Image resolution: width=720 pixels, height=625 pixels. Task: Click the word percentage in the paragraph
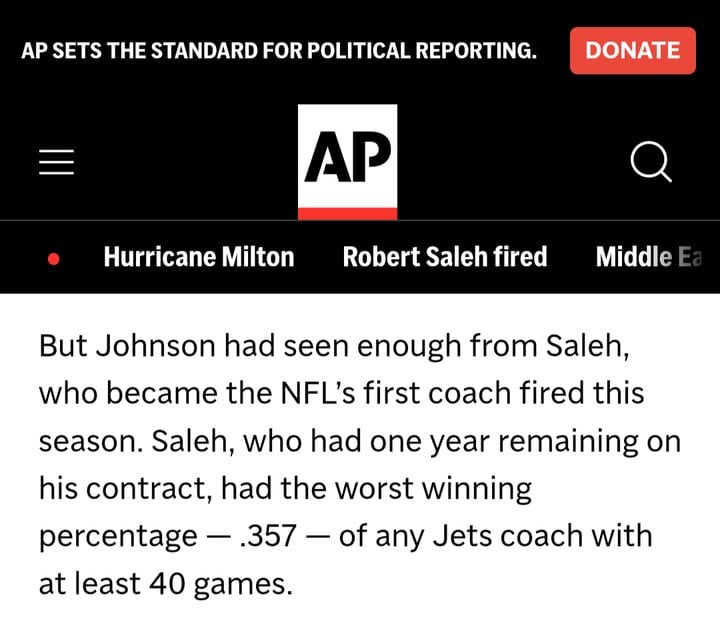(118, 537)
